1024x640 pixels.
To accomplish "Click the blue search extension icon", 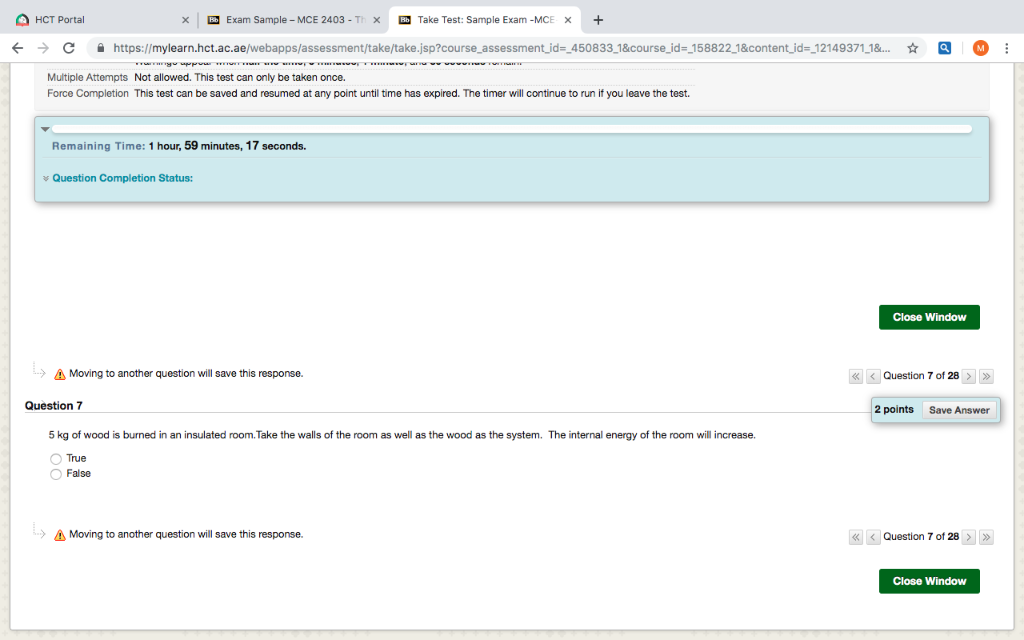I will click(945, 48).
